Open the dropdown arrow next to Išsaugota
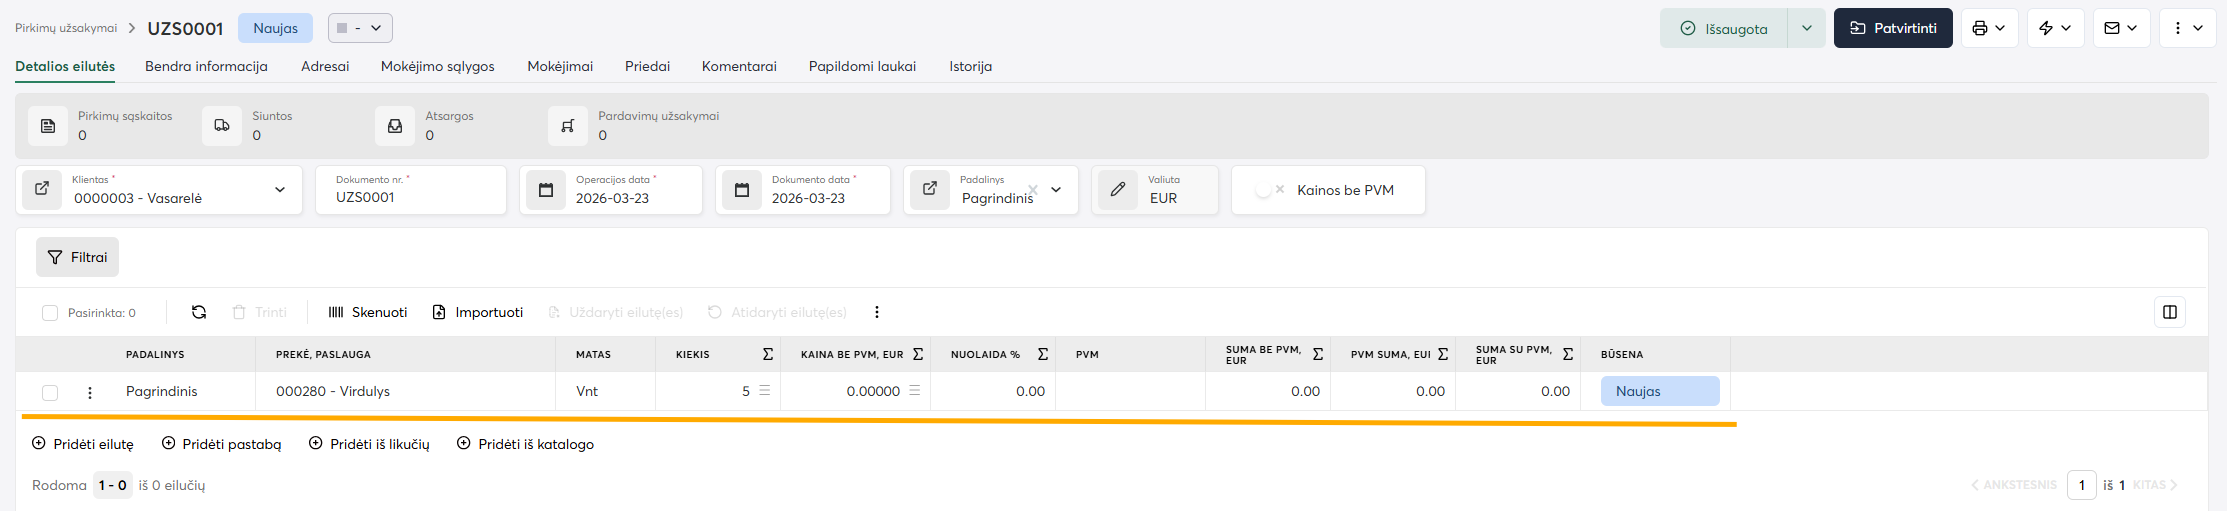Viewport: 2227px width, 511px height. click(1806, 28)
